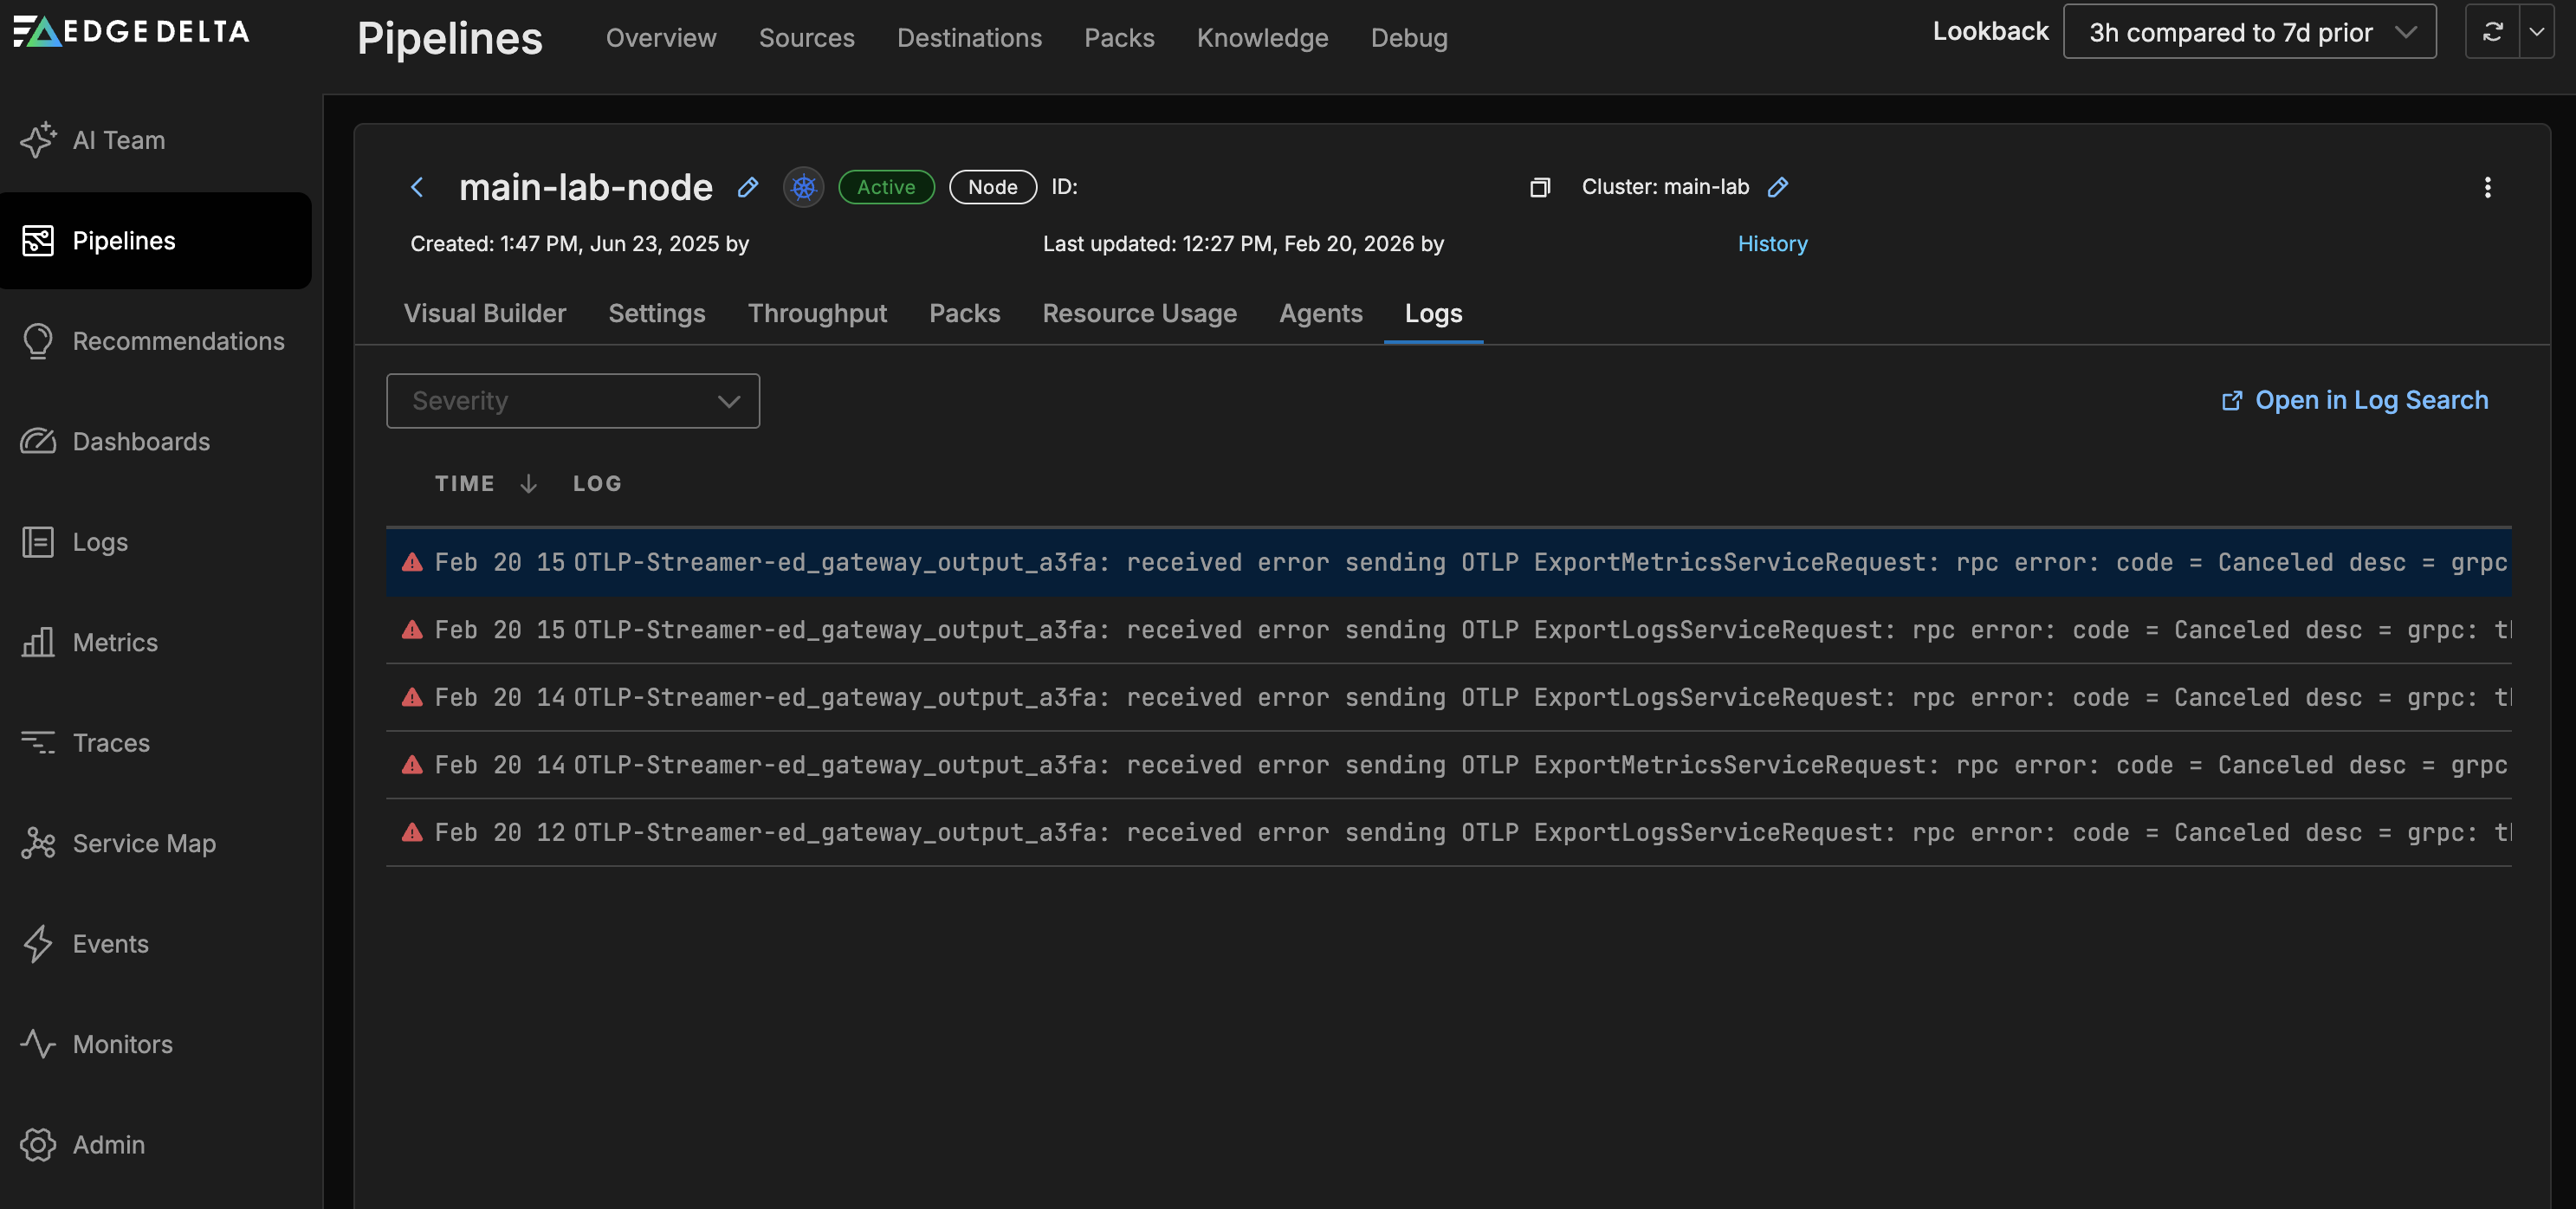Click the Kubernetes icon beside main-lab-node
The image size is (2576, 1209).
802,187
